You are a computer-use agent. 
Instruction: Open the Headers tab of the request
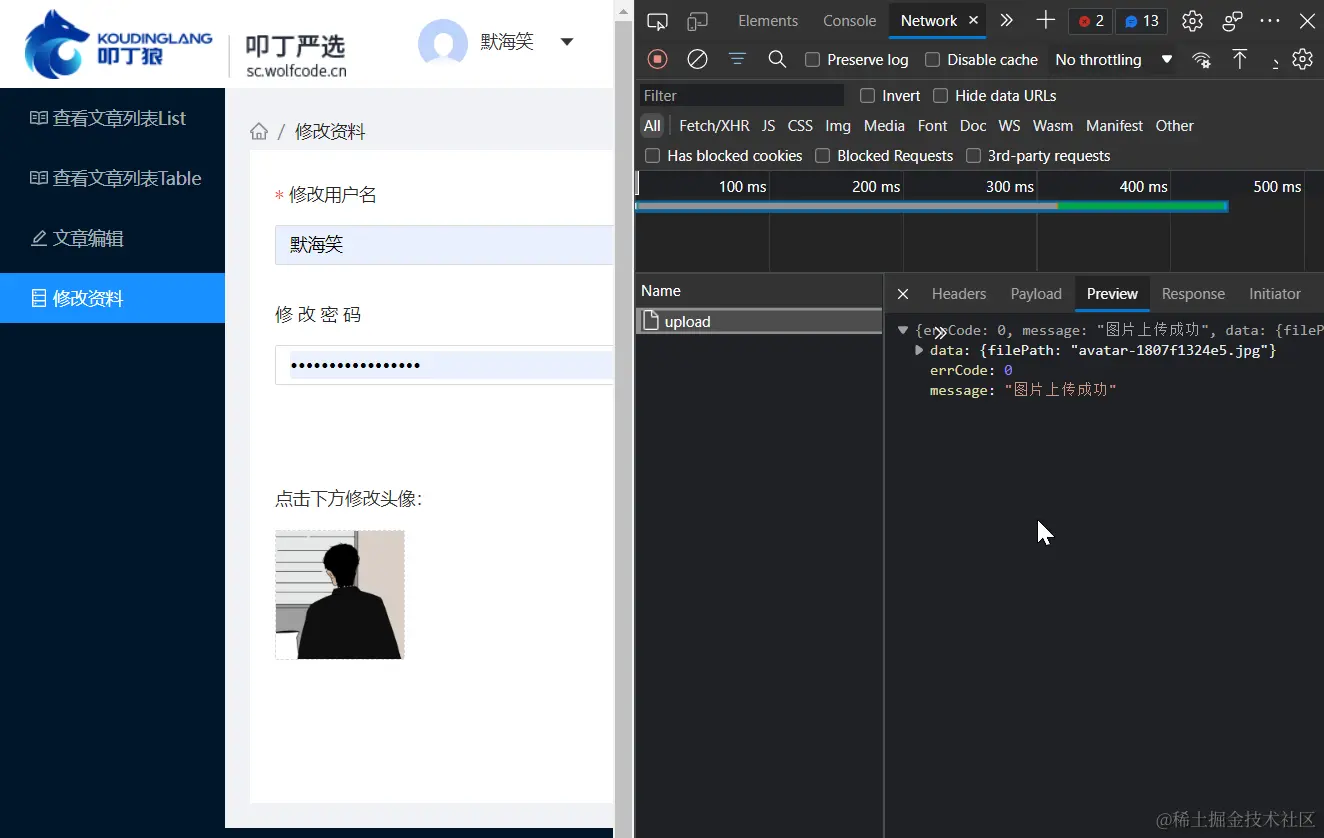(x=959, y=294)
